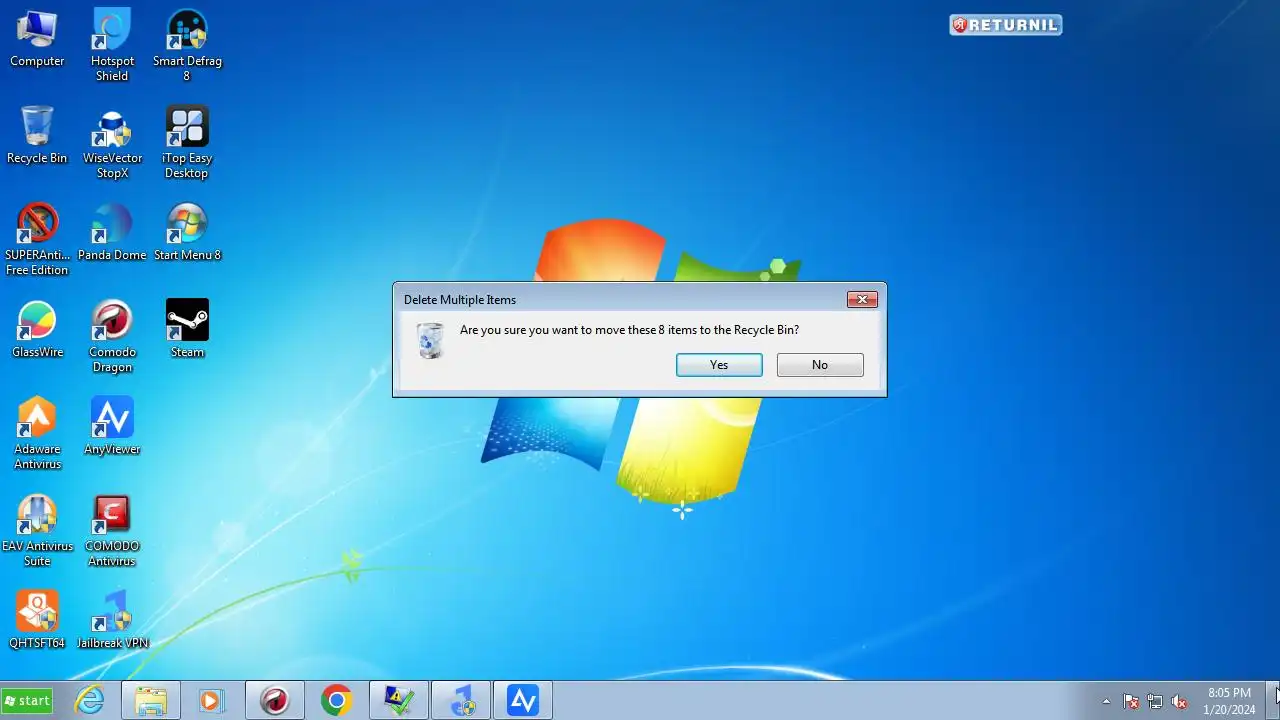Show hidden system tray icons
1280x720 pixels.
coord(1106,701)
